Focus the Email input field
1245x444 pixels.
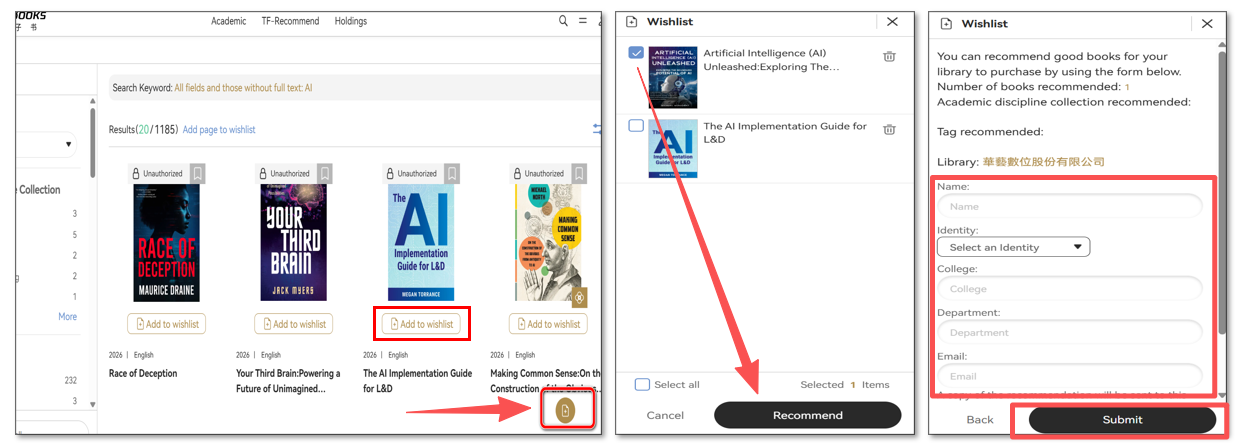pos(1069,376)
